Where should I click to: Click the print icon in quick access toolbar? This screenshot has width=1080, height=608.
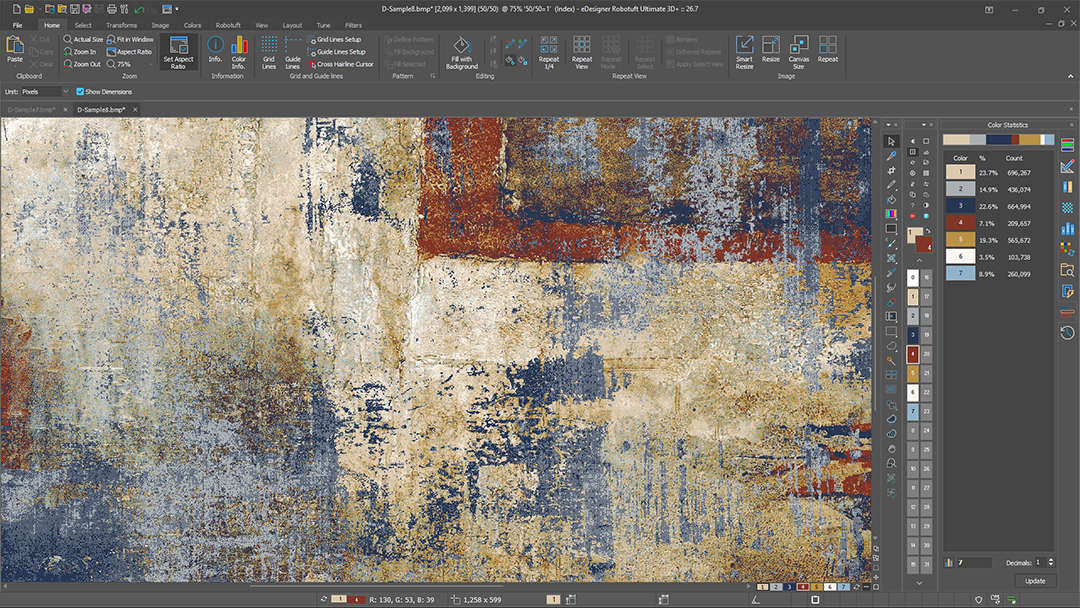[112, 9]
